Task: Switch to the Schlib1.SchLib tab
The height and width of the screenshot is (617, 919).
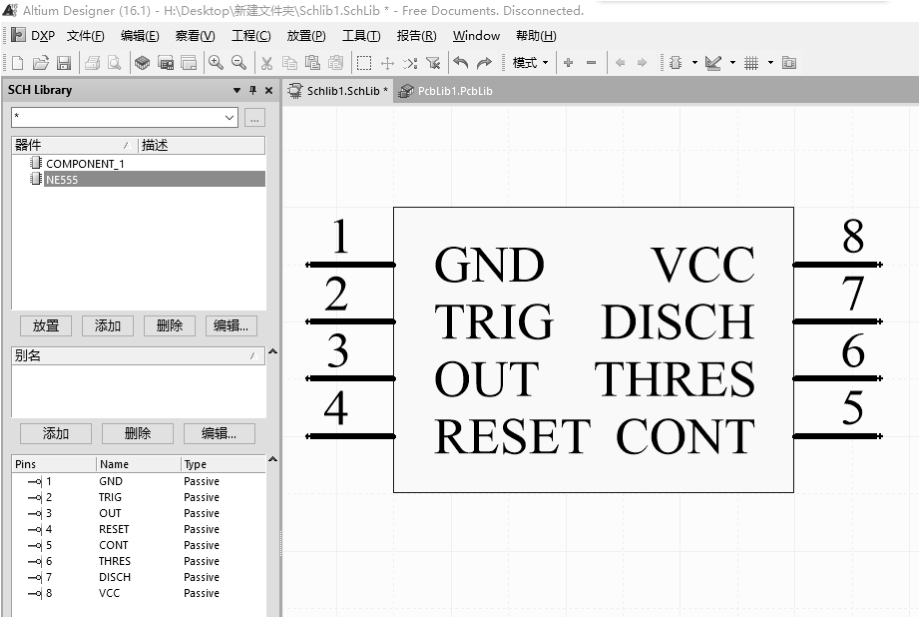Action: tap(338, 91)
